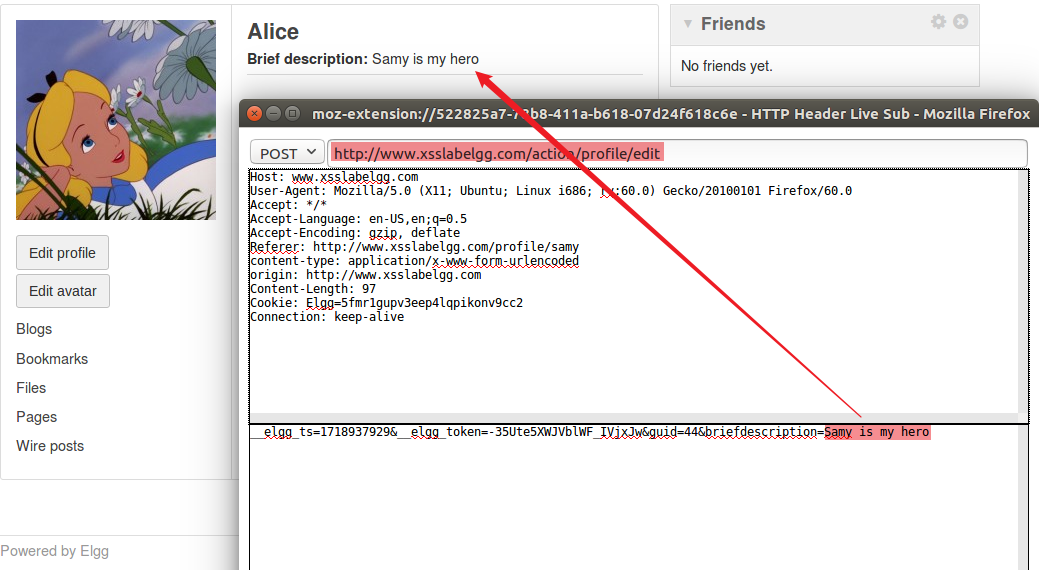Open the Wire posts link
1039x570 pixels.
tap(50, 446)
